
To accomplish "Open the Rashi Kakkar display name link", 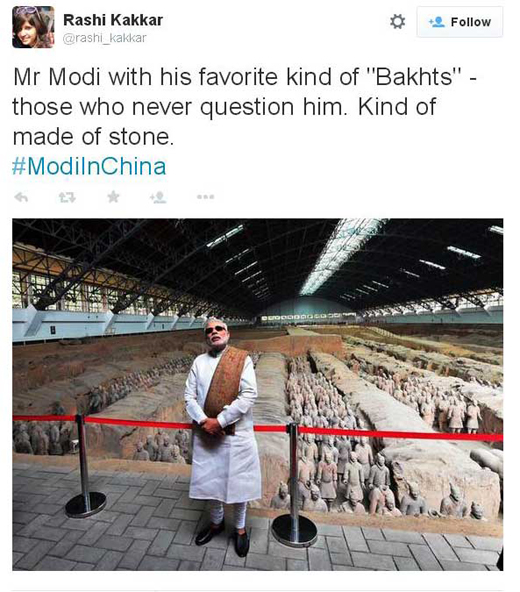I will [x=113, y=20].
